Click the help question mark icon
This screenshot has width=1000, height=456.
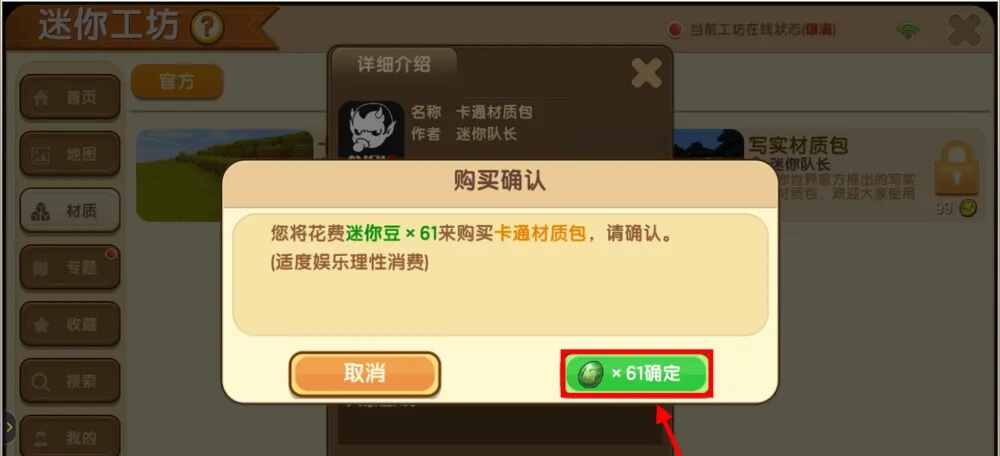pos(207,29)
